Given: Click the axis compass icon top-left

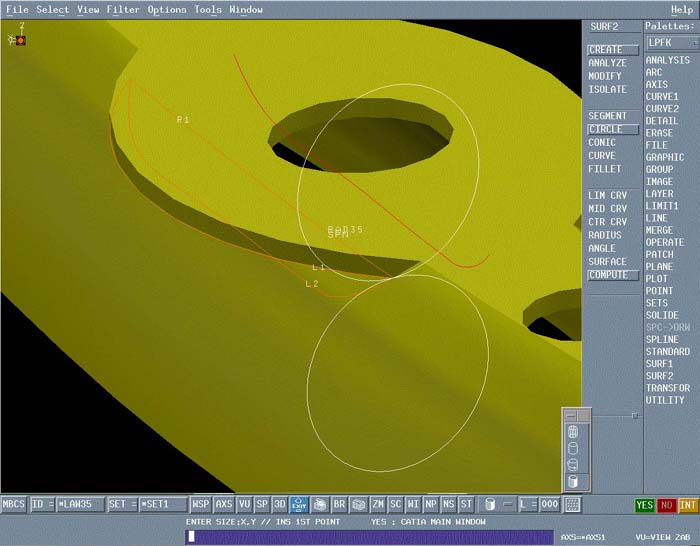Looking at the screenshot, I should (19, 39).
